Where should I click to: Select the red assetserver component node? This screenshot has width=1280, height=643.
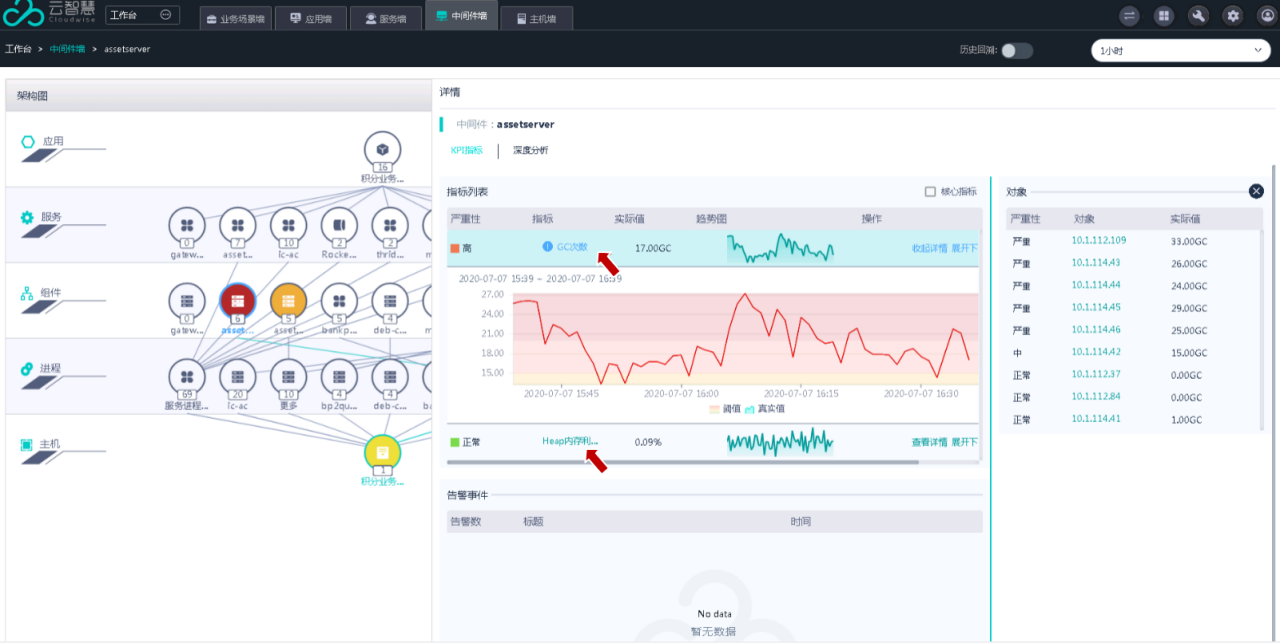(x=237, y=301)
